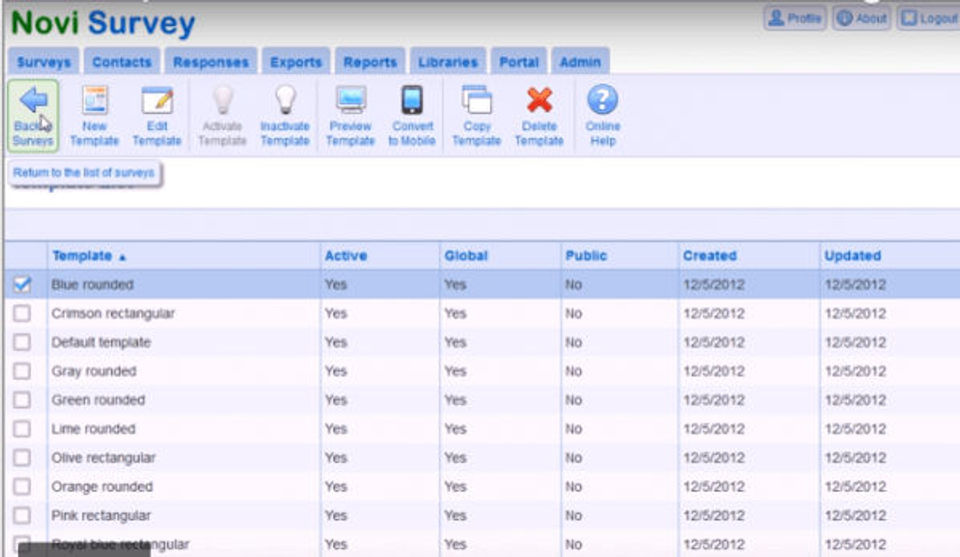Copy the selected template
960x557 pixels.
click(x=476, y=116)
